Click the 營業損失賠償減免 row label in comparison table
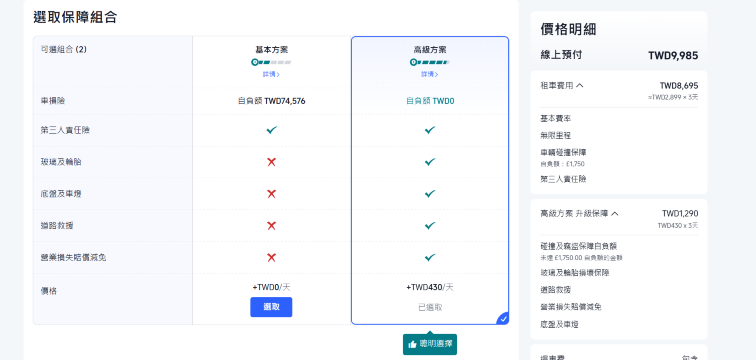 click(73, 257)
